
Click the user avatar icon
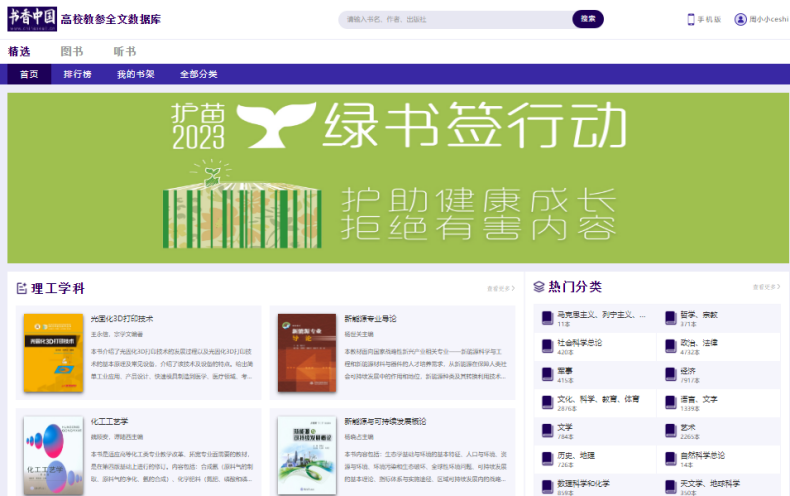pos(740,19)
